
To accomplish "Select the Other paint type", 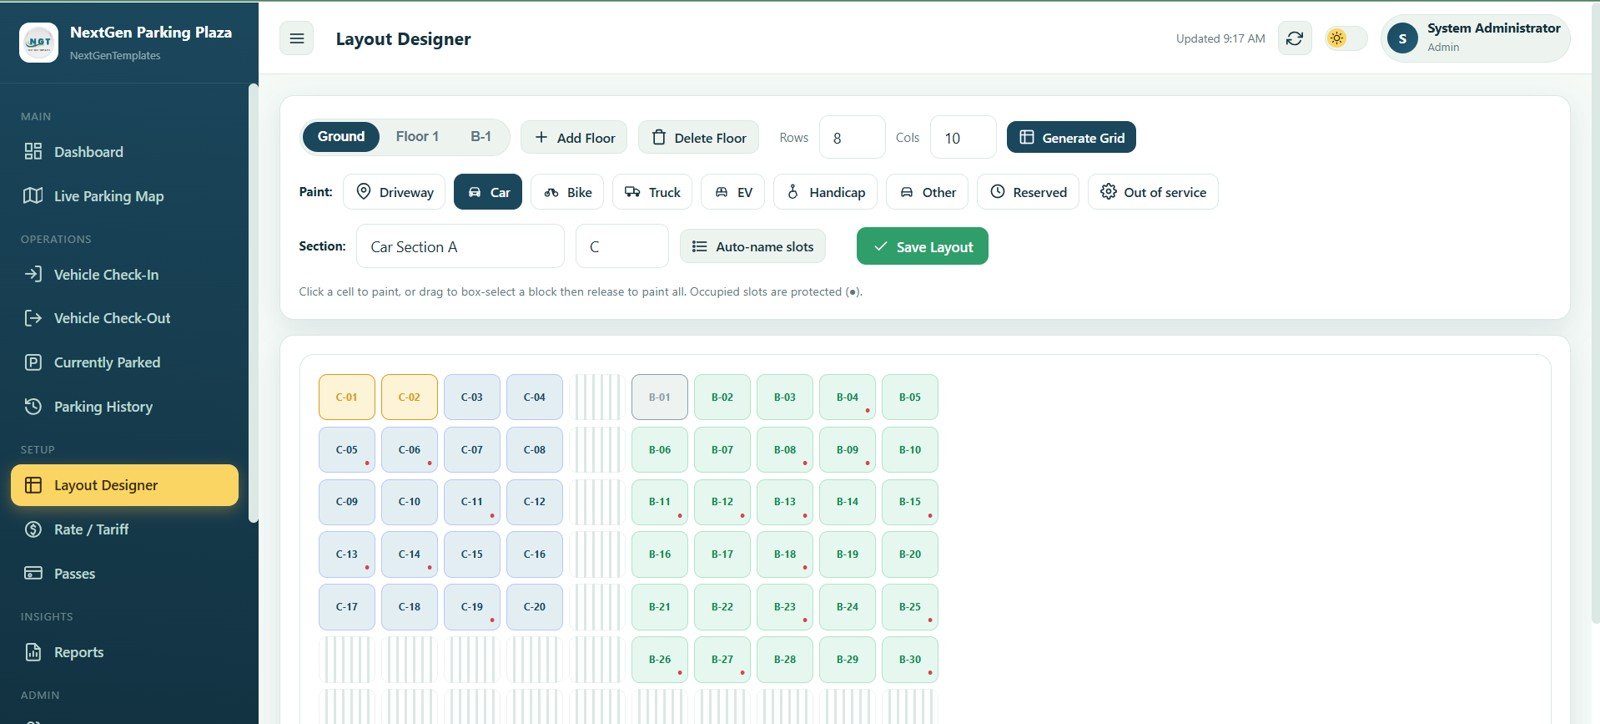I will (x=927, y=192).
